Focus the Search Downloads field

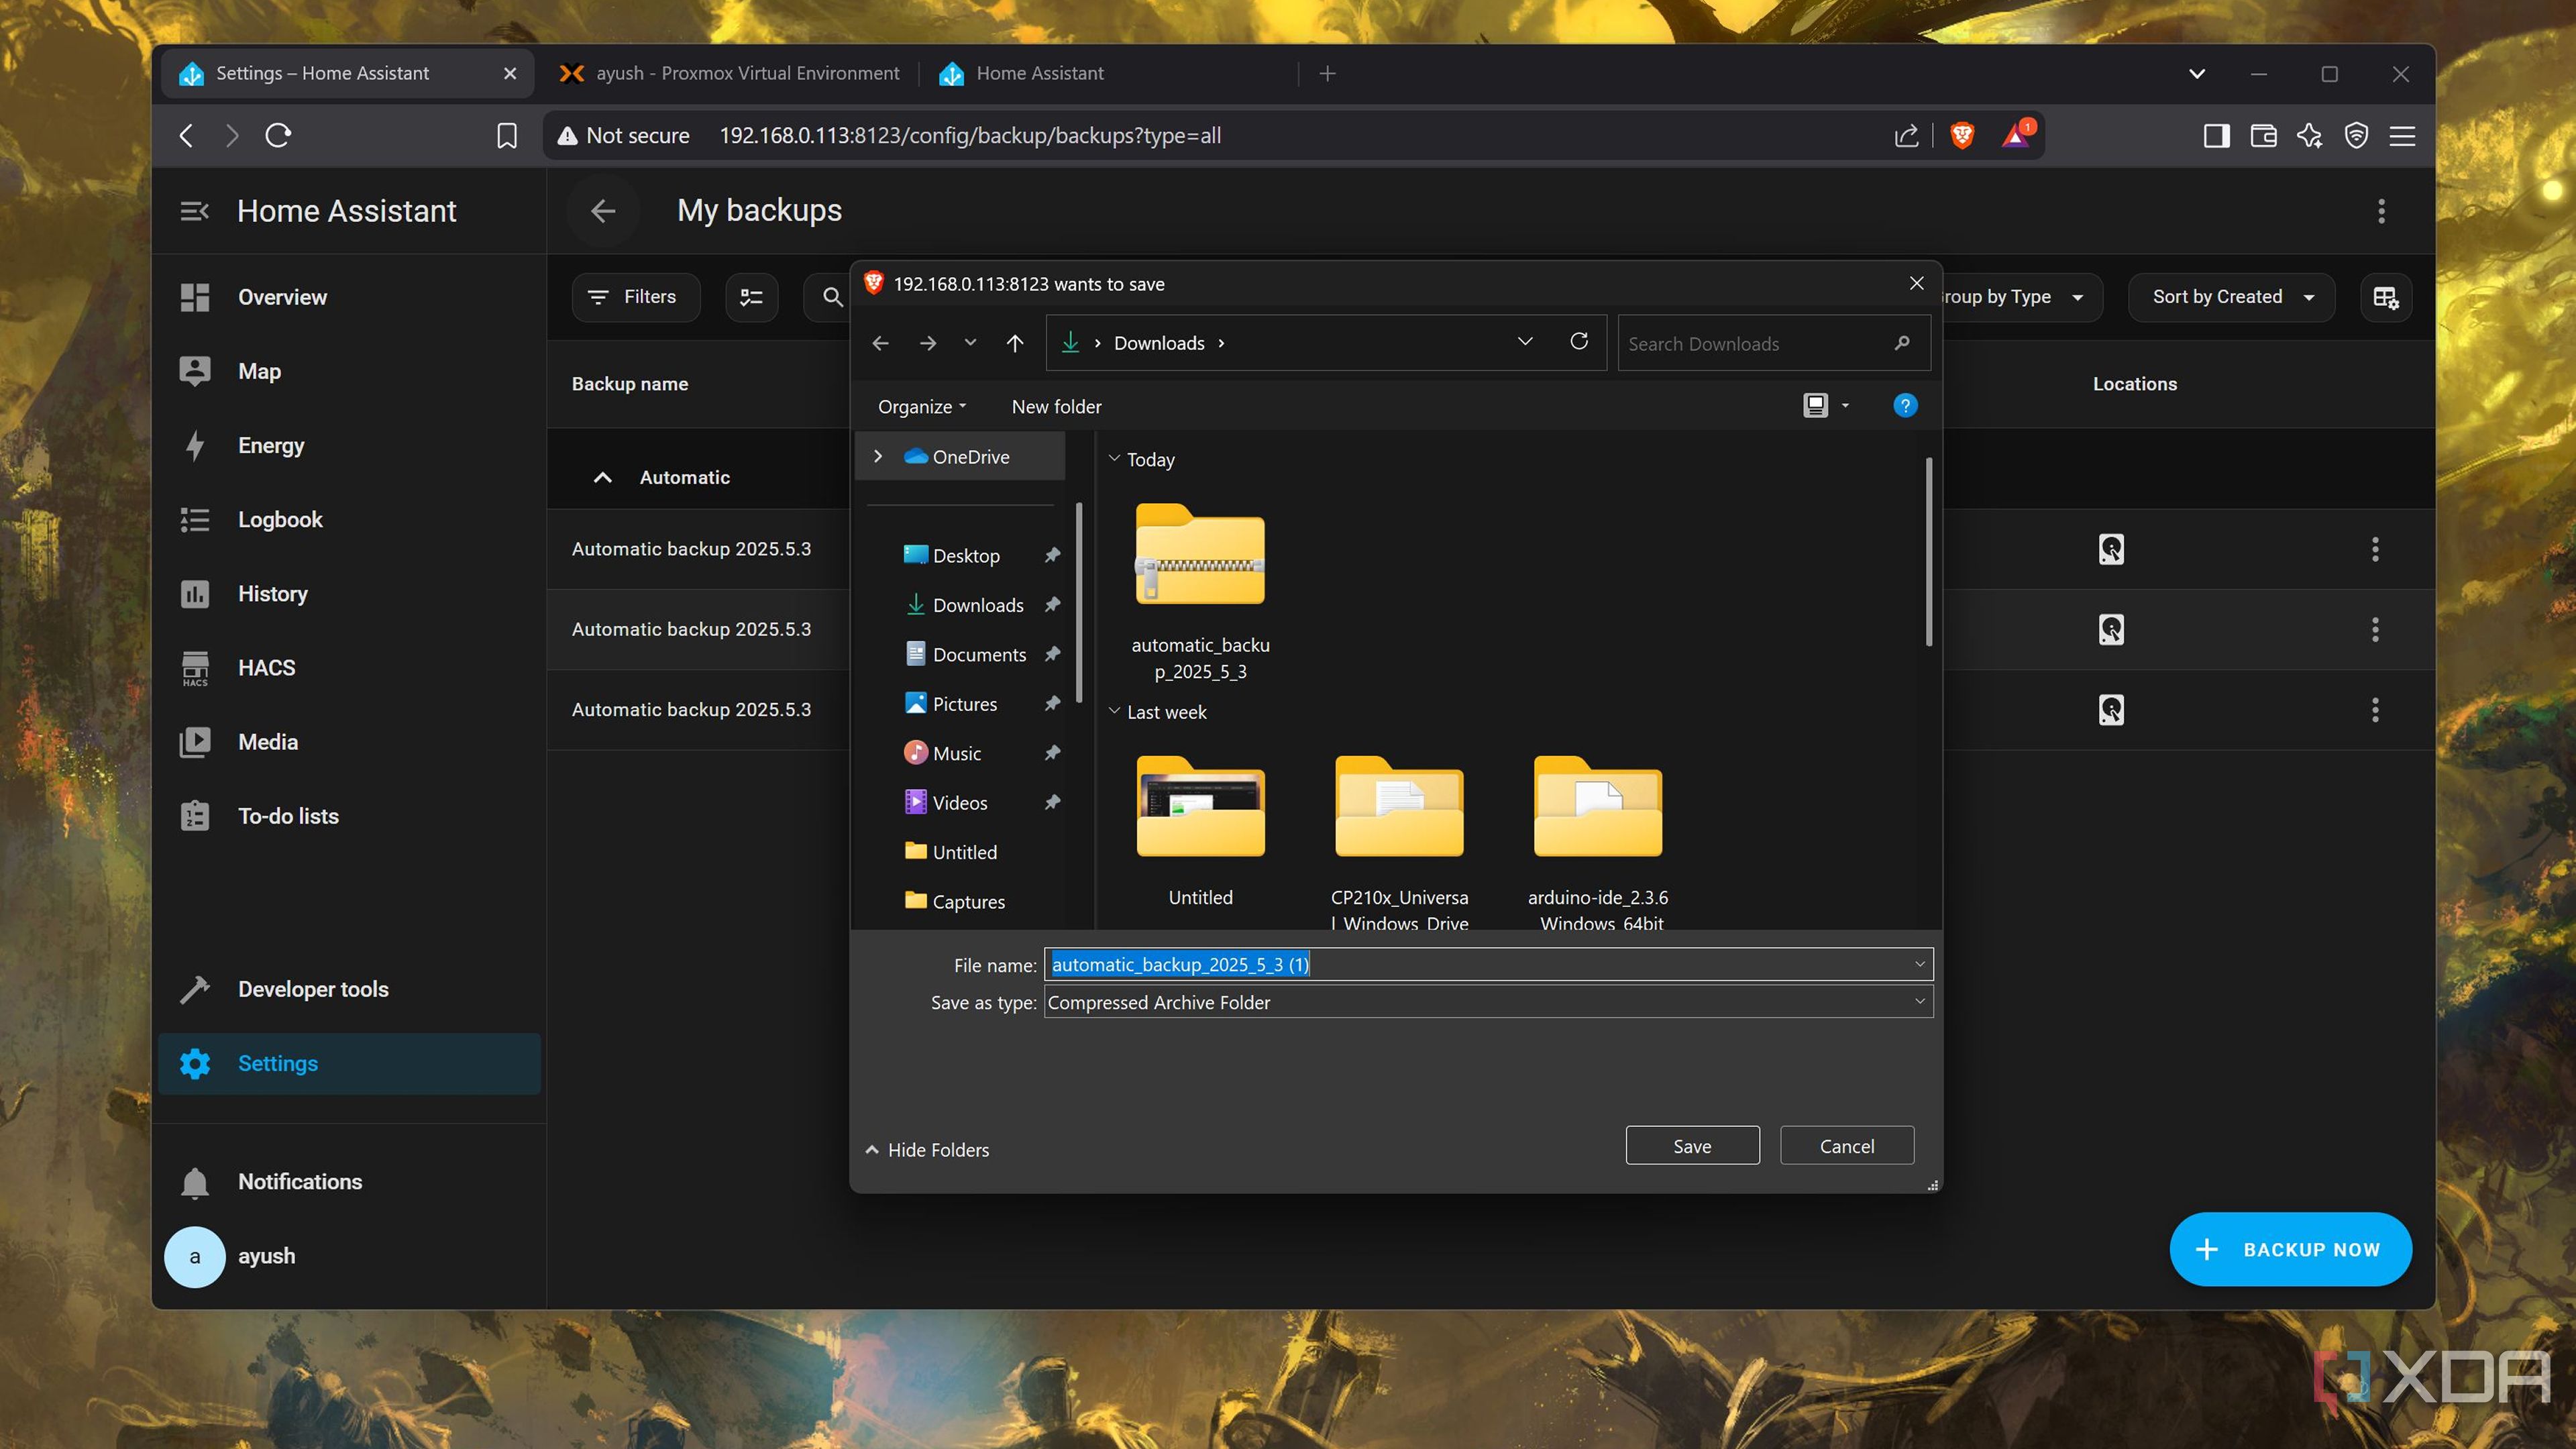pos(1773,343)
